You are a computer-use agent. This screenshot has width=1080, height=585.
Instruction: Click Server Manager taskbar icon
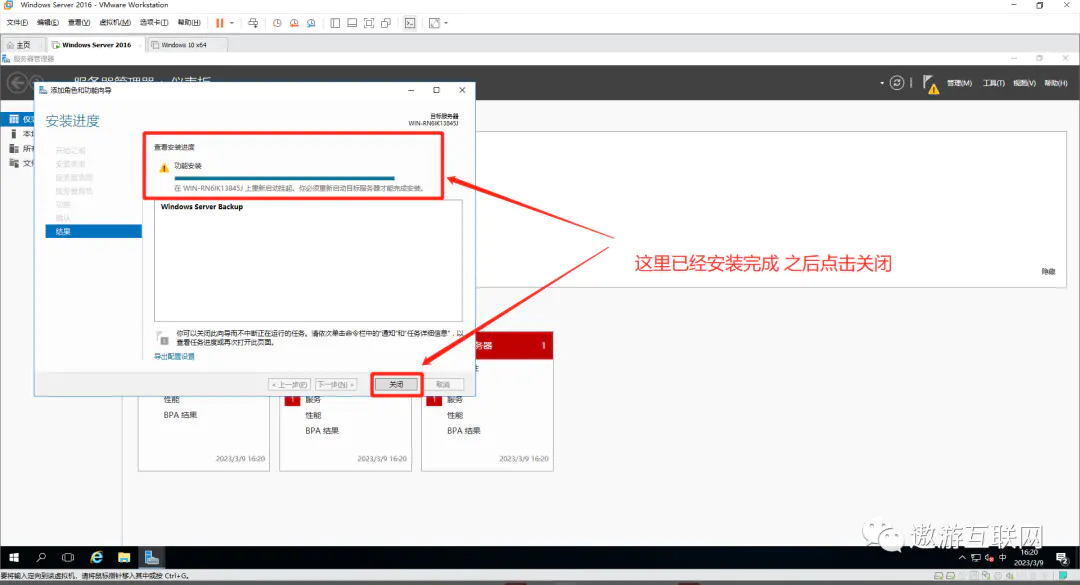(x=152, y=557)
